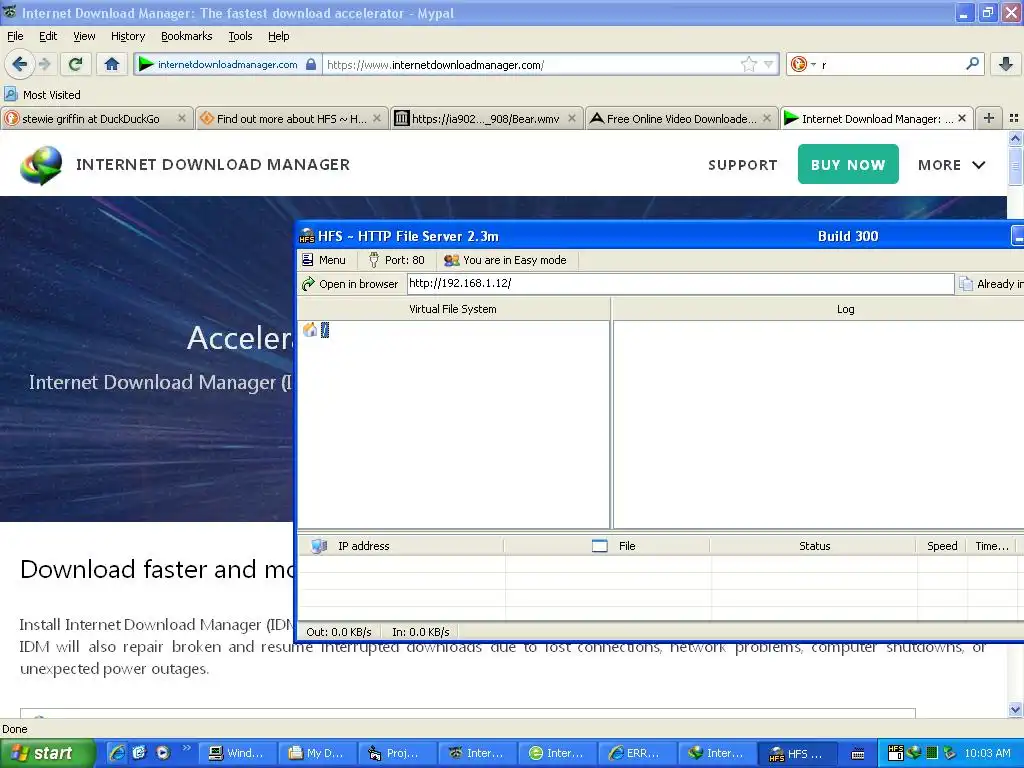The height and width of the screenshot is (768, 1024).
Task: Switch to stewie griffin at DuckDuckGo tab
Action: click(90, 118)
